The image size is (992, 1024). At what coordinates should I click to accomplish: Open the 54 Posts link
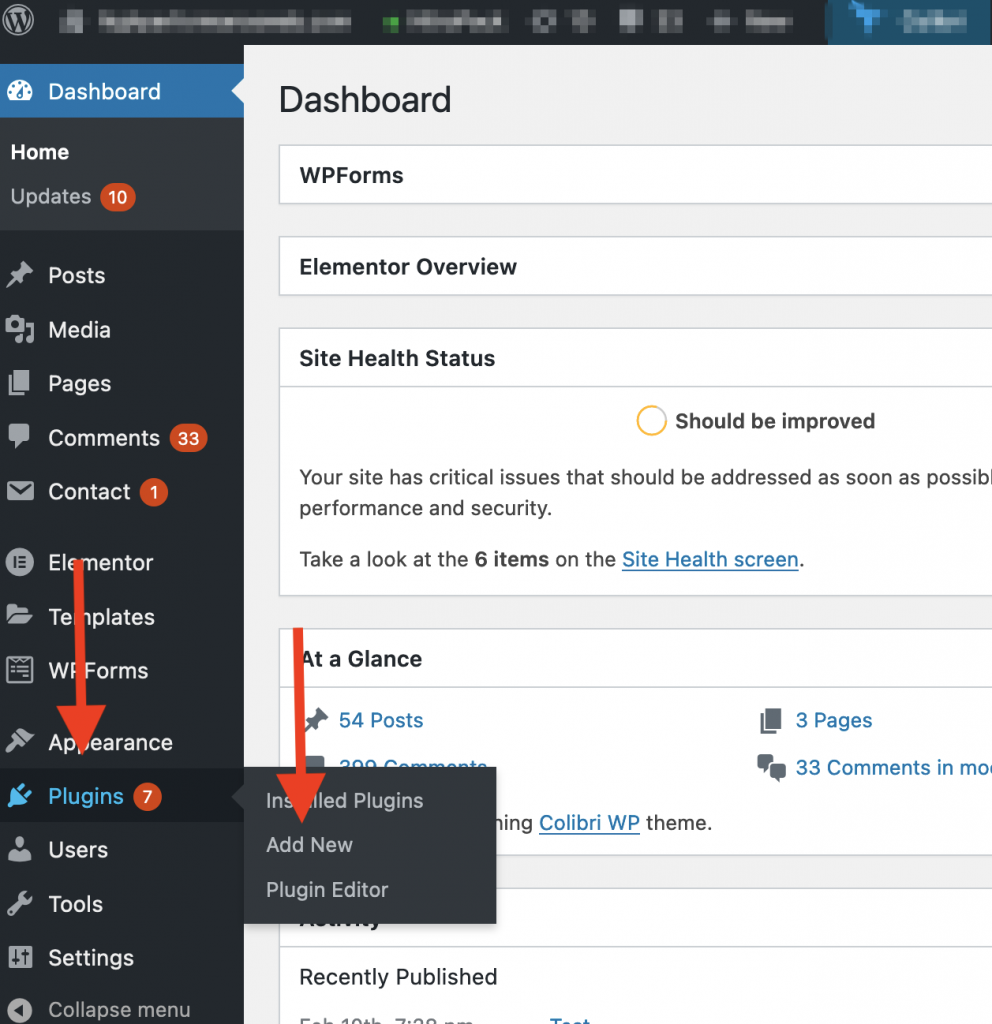tap(381, 720)
